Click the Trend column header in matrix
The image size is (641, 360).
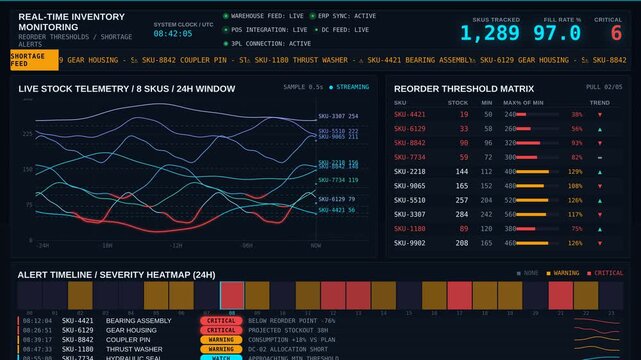pos(600,103)
